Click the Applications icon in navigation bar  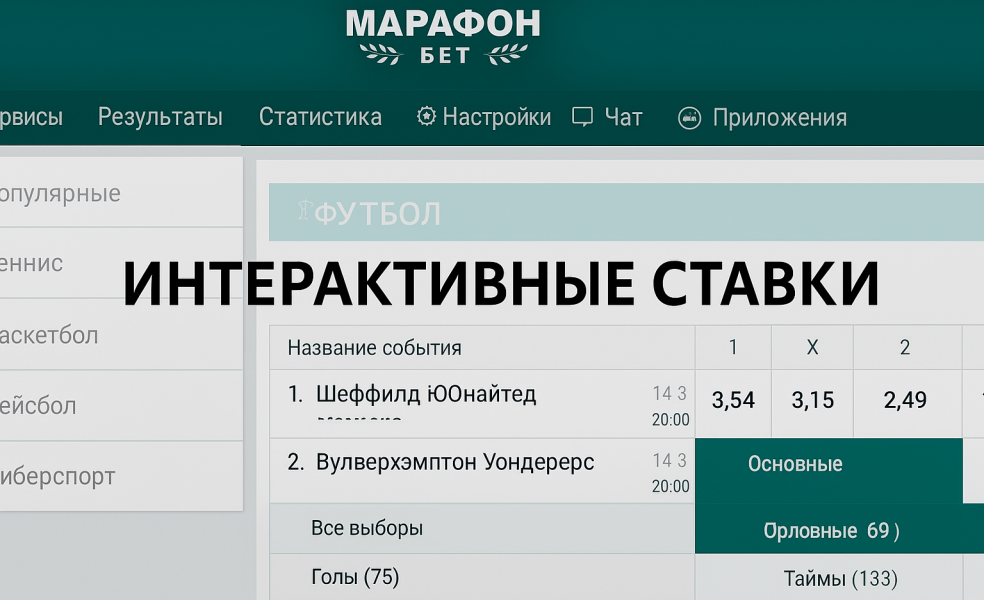pos(689,118)
